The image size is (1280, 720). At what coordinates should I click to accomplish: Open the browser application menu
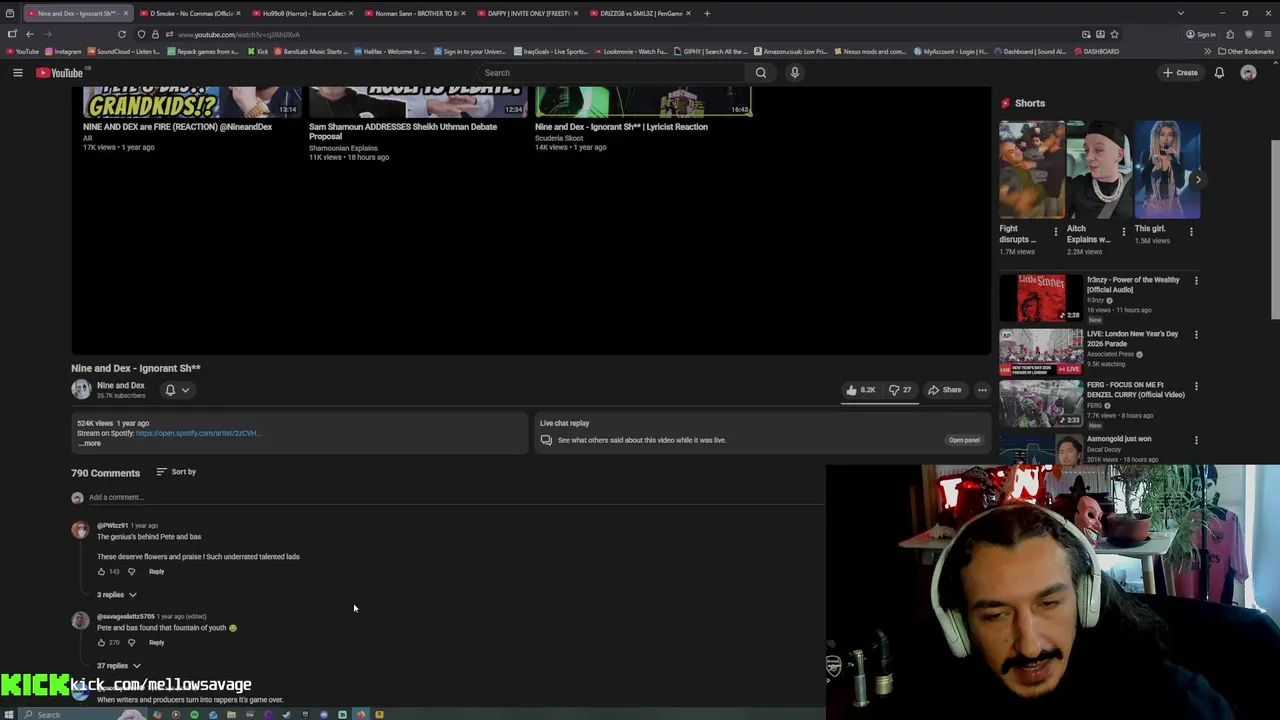1266,34
